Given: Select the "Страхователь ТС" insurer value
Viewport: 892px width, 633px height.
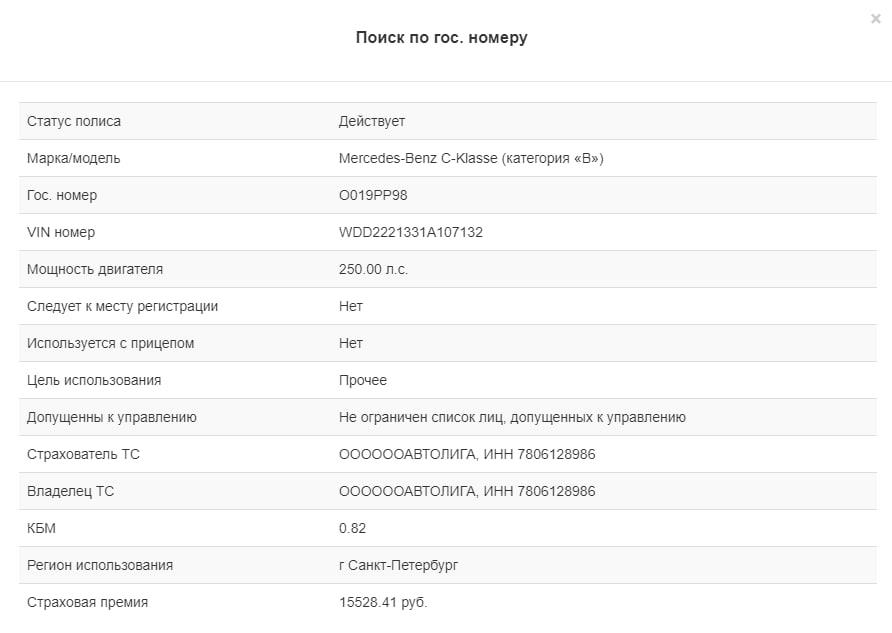Looking at the screenshot, I should [x=467, y=454].
